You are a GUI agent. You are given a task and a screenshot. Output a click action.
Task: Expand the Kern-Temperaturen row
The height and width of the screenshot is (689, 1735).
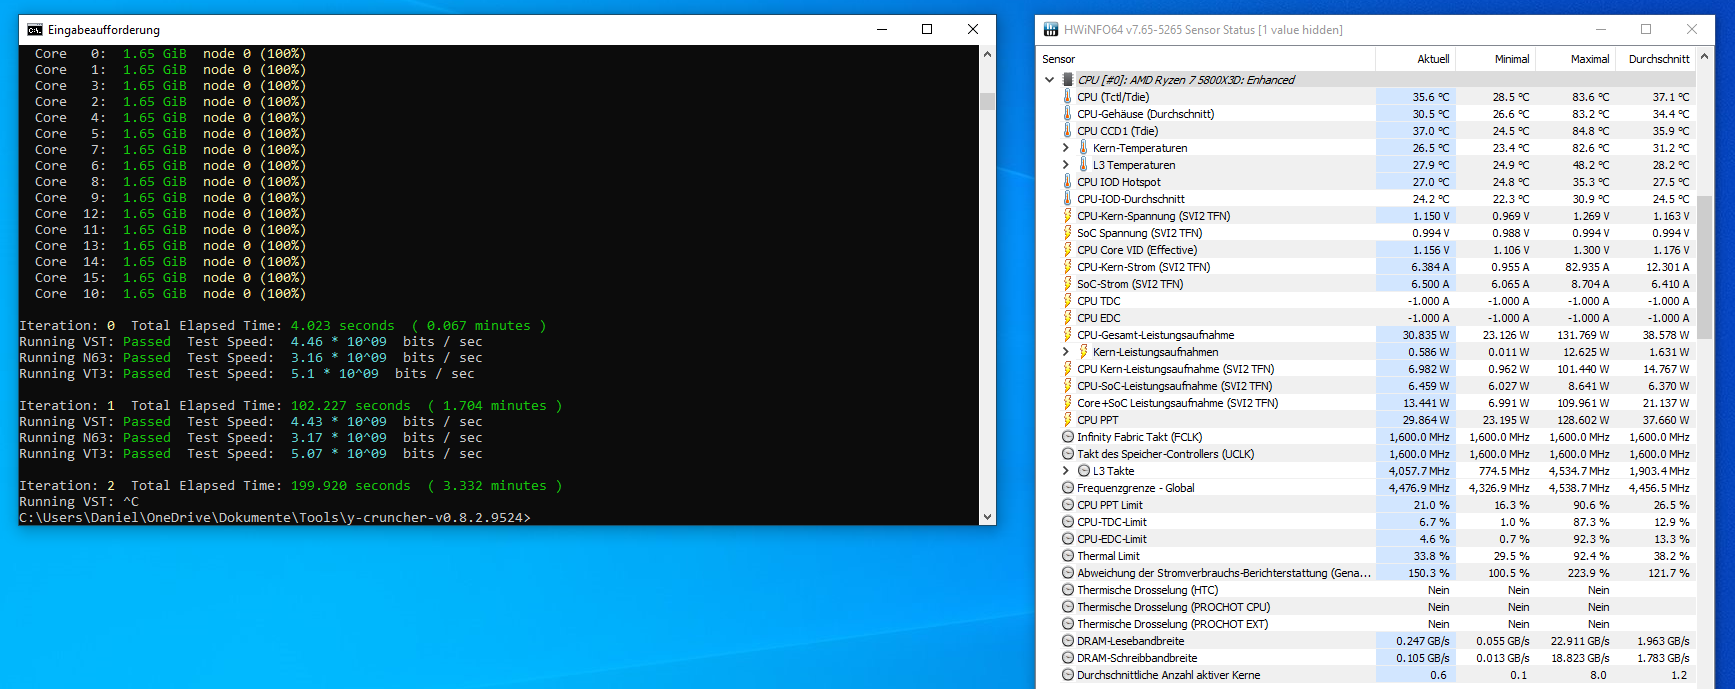click(1065, 148)
